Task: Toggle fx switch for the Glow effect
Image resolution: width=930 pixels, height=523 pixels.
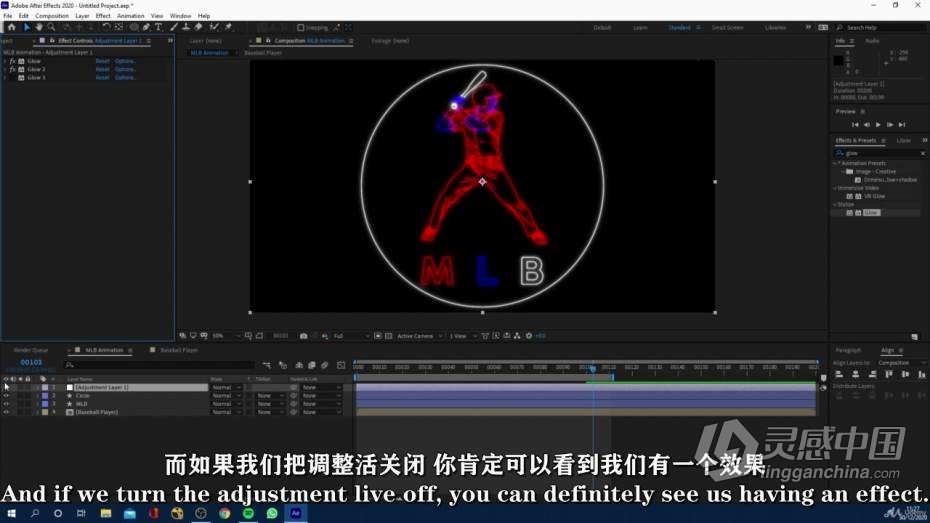Action: tap(12, 61)
